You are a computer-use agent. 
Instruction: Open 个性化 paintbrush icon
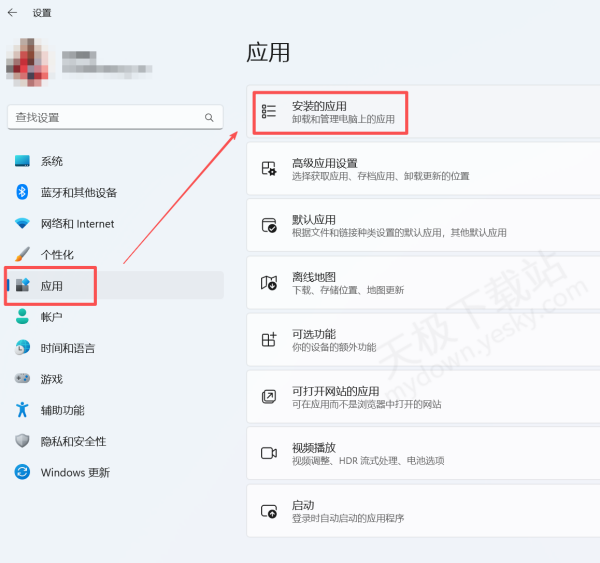click(22, 255)
